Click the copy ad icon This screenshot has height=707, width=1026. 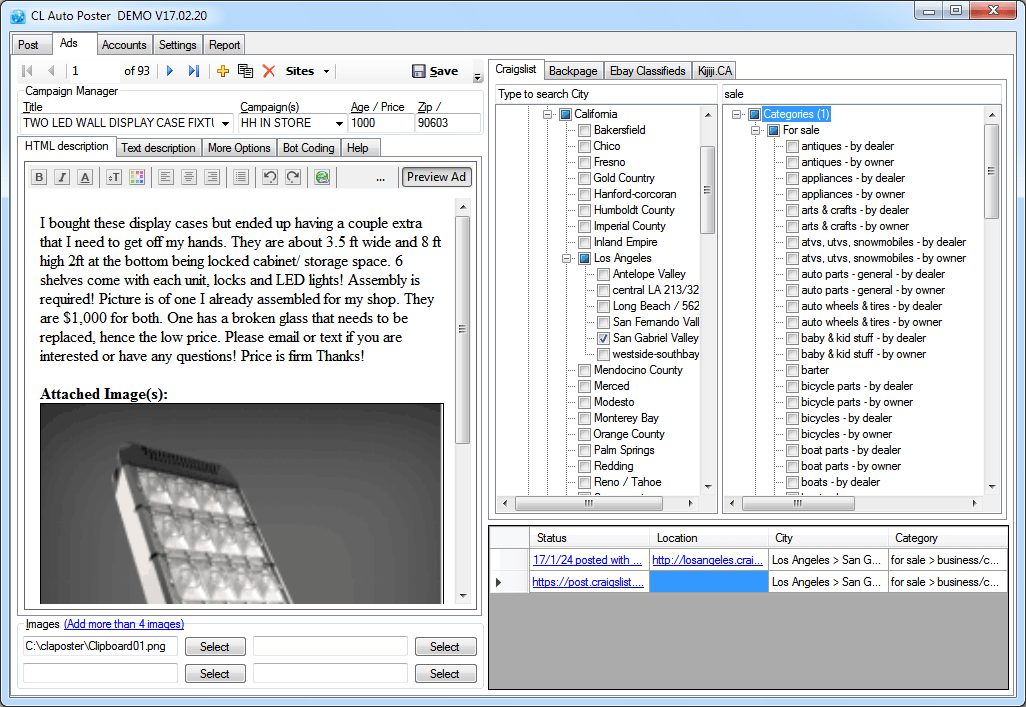pos(245,71)
